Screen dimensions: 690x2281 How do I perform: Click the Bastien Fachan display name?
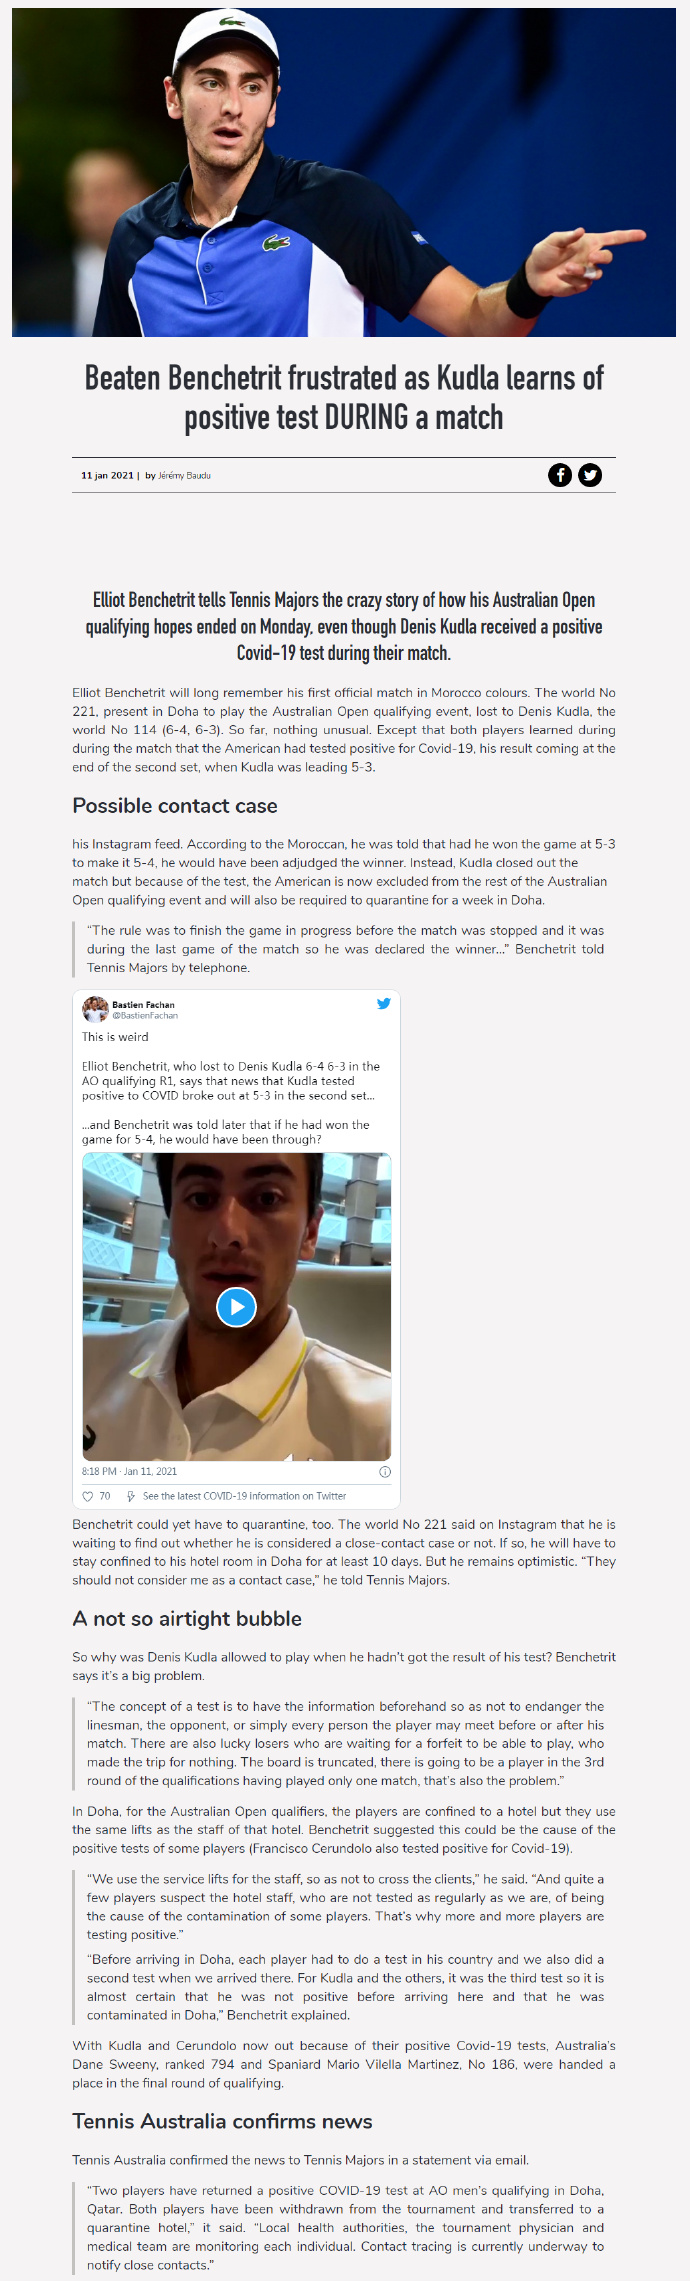(143, 1004)
